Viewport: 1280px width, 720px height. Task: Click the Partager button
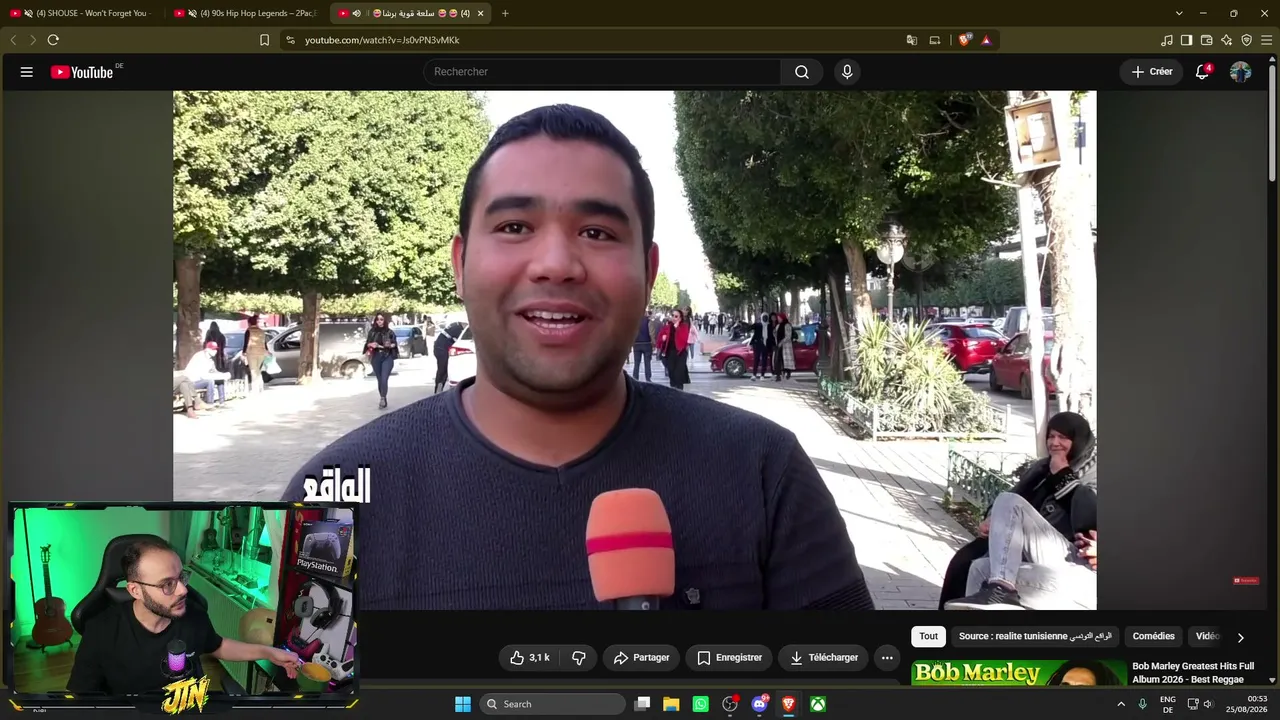coord(641,657)
